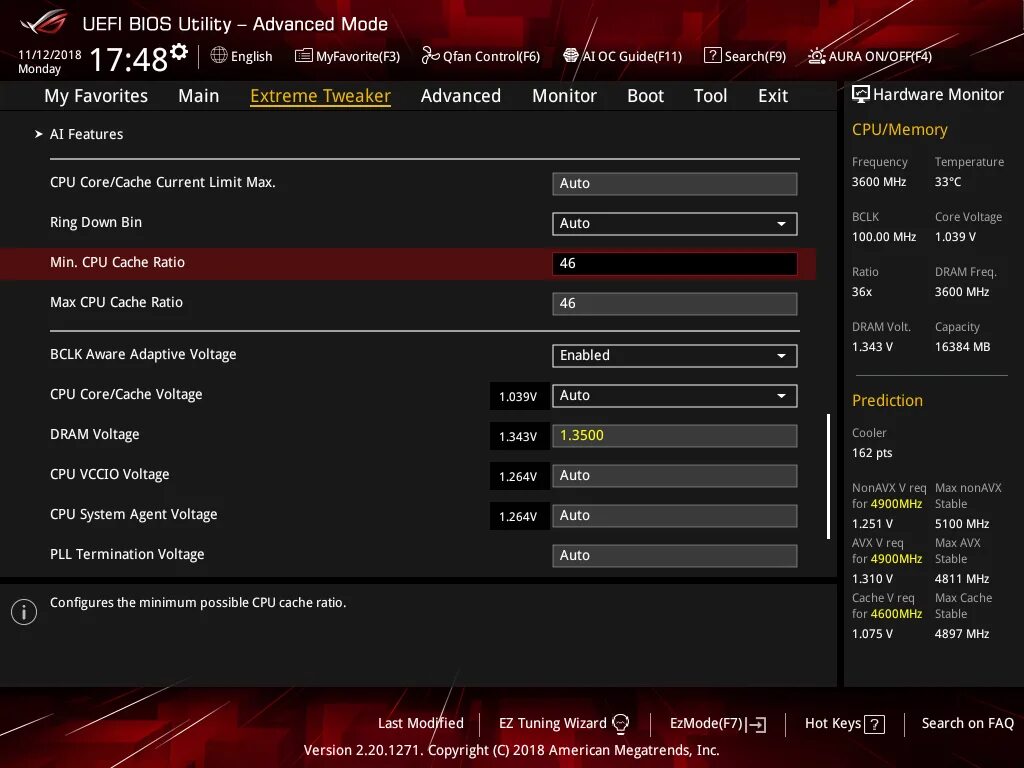The image size is (1024, 768).
Task: Click the EzMode exit arrow icon
Action: pos(756,724)
